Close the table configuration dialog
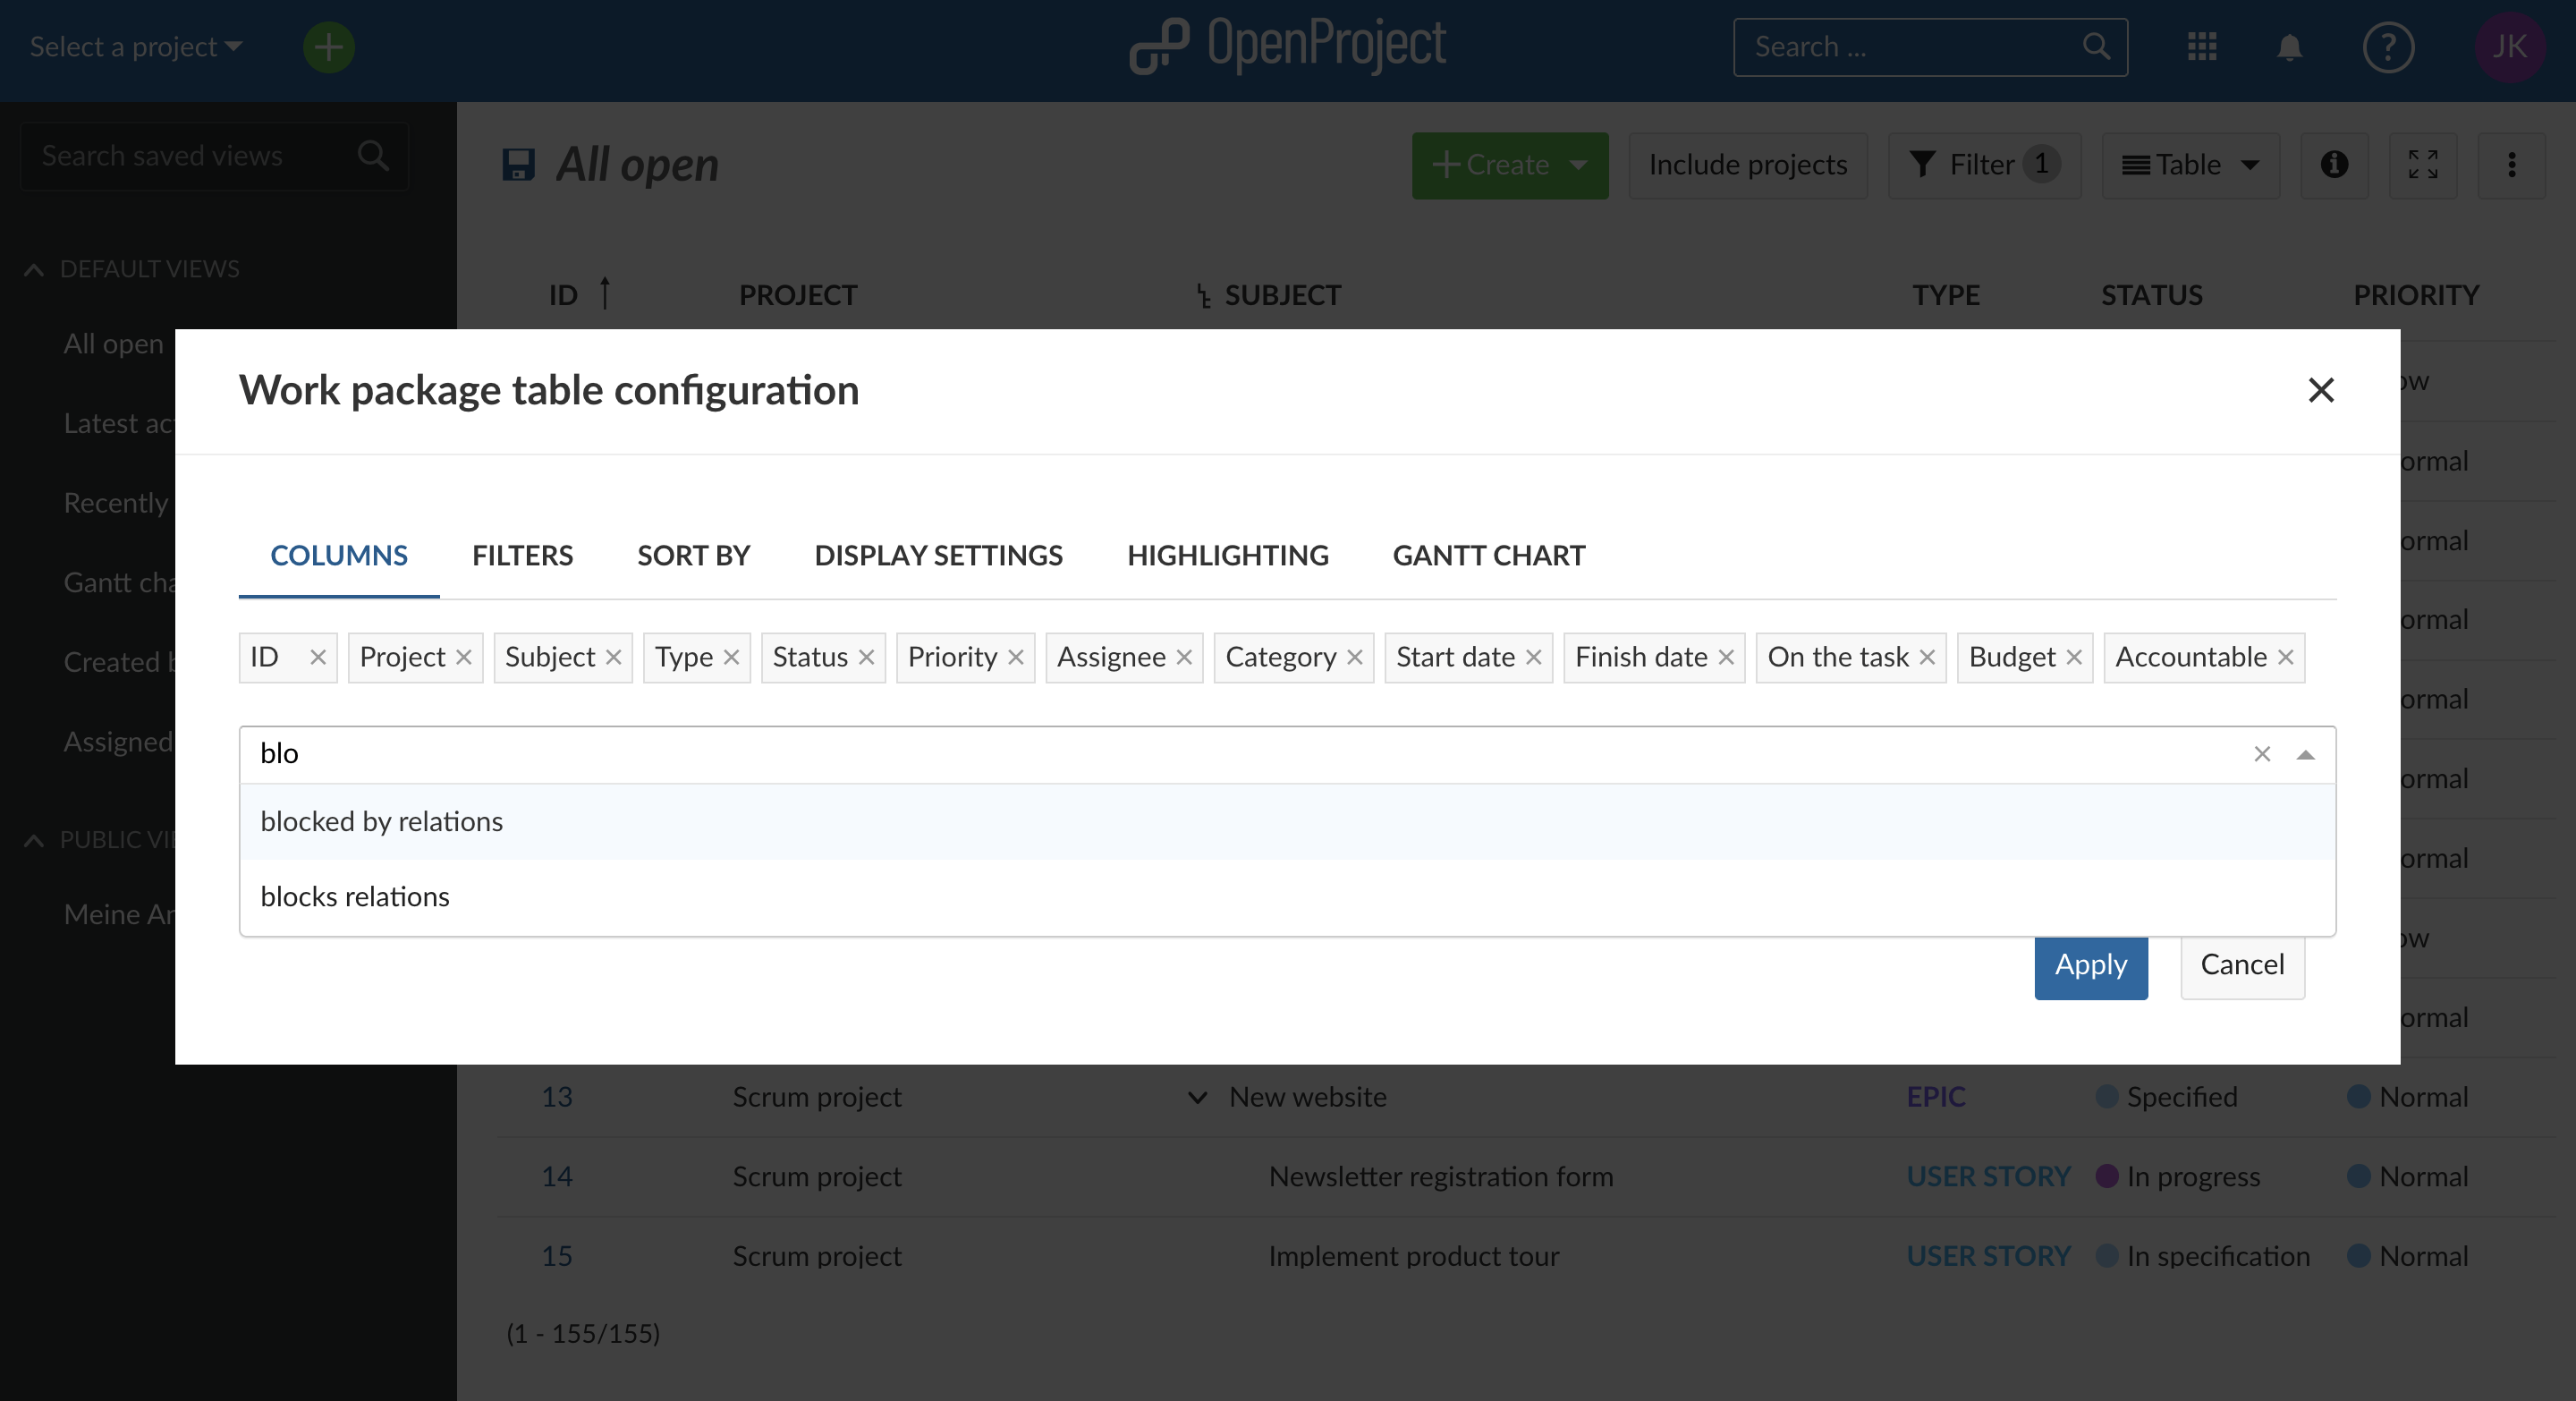The height and width of the screenshot is (1401, 2576). [2320, 390]
